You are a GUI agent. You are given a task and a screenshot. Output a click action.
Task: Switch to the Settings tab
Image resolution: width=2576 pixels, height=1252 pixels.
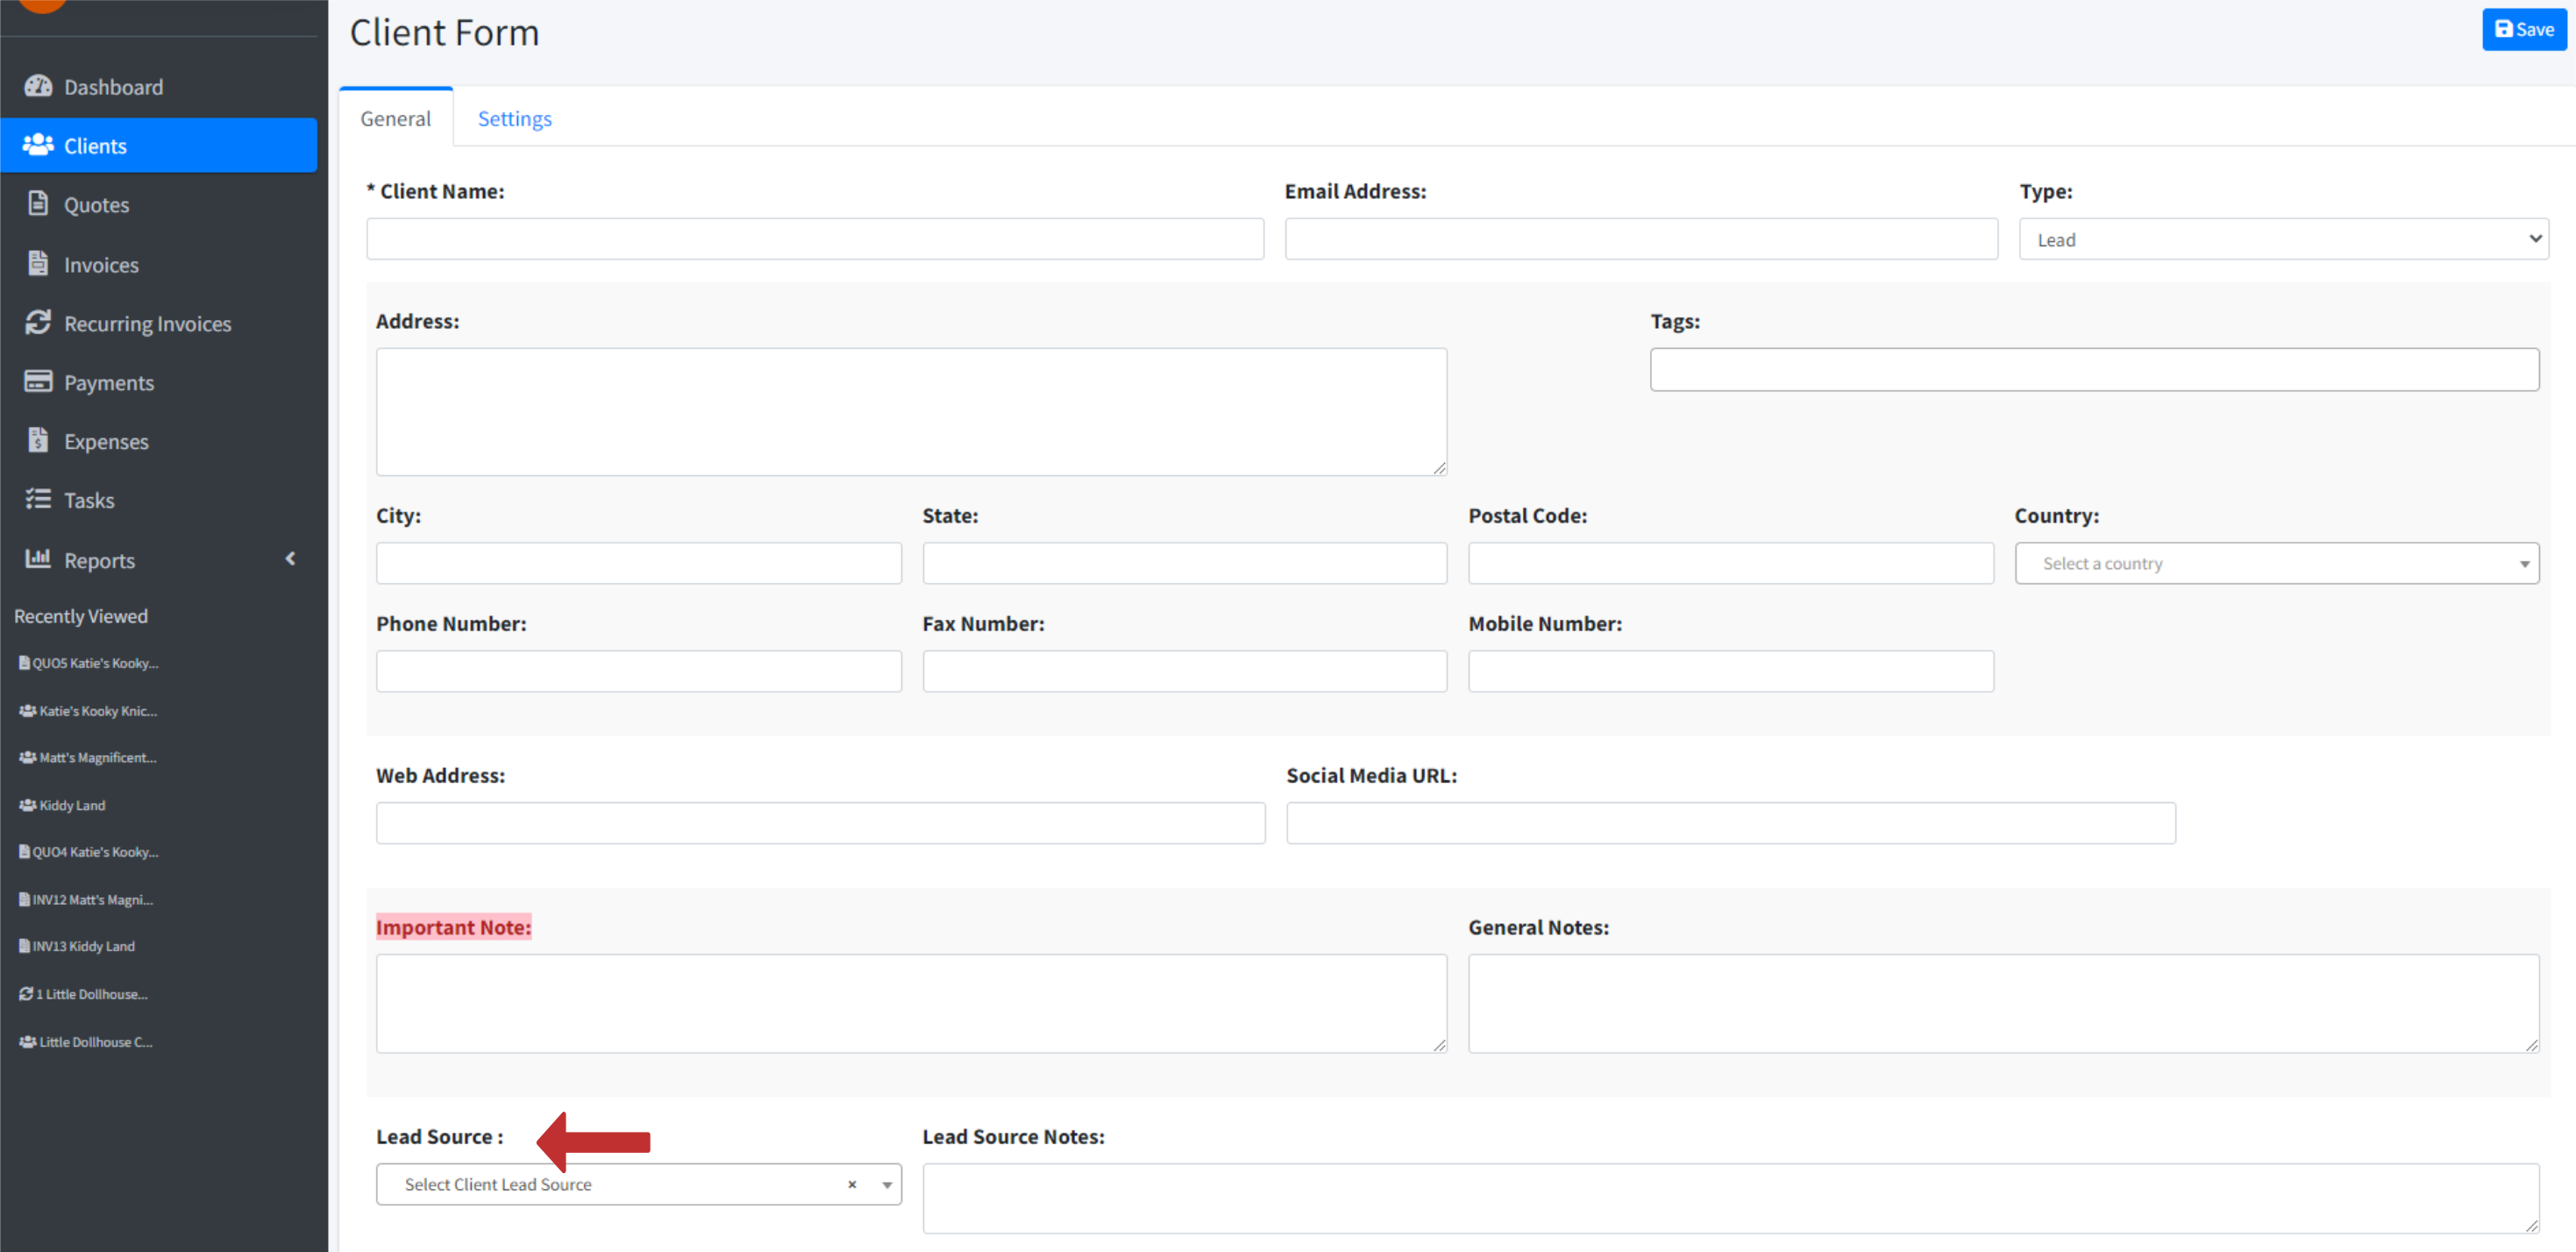(x=514, y=119)
